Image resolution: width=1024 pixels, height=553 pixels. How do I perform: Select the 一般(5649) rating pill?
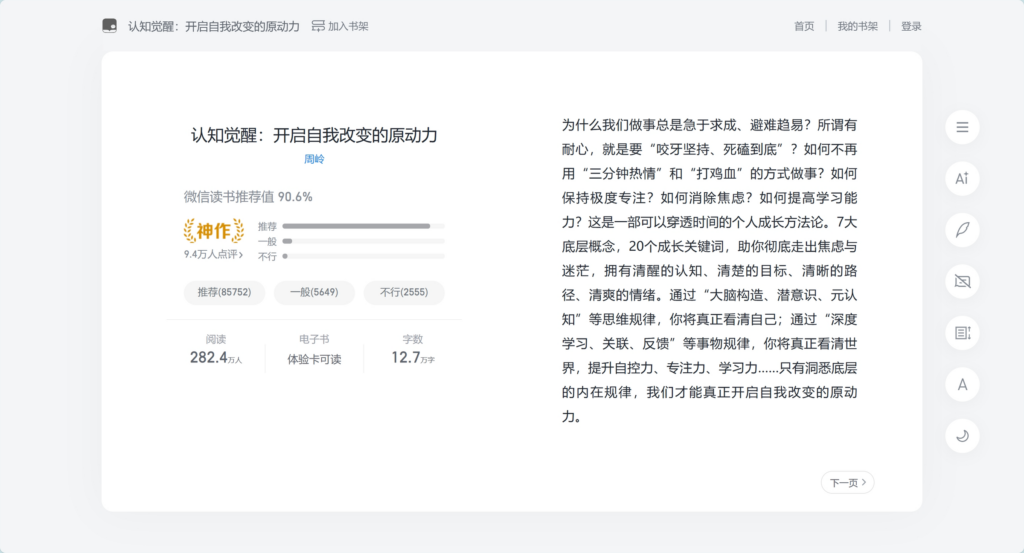[x=314, y=292]
